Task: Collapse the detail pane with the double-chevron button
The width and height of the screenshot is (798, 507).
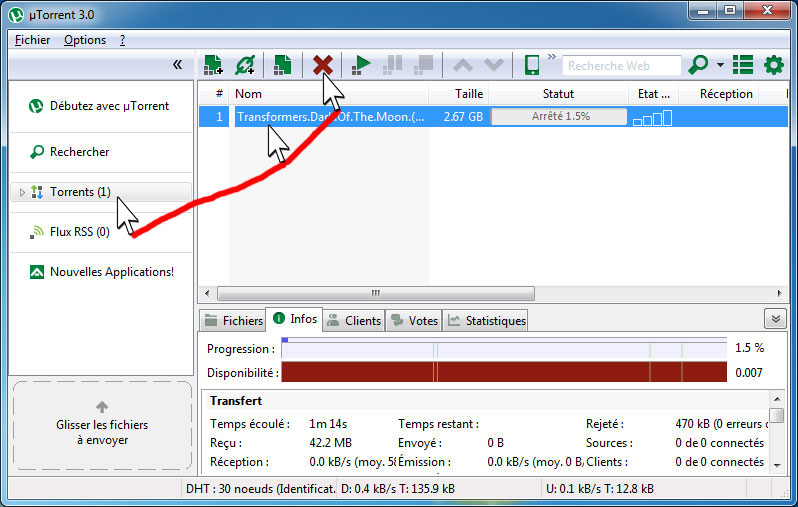Action: [775, 319]
